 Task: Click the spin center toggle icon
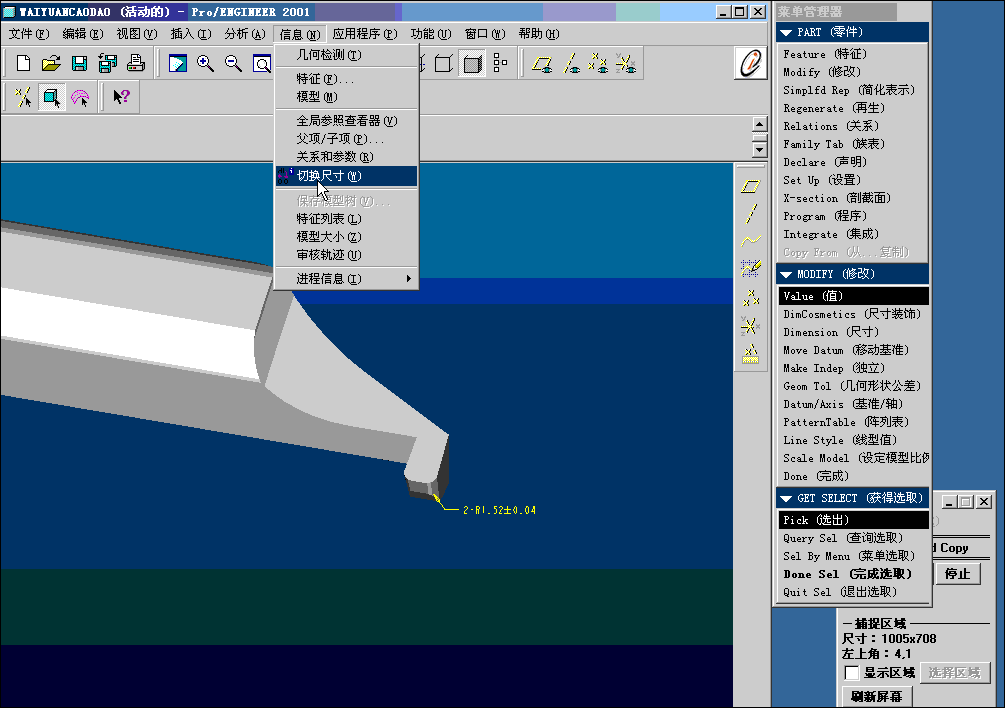tap(23, 97)
